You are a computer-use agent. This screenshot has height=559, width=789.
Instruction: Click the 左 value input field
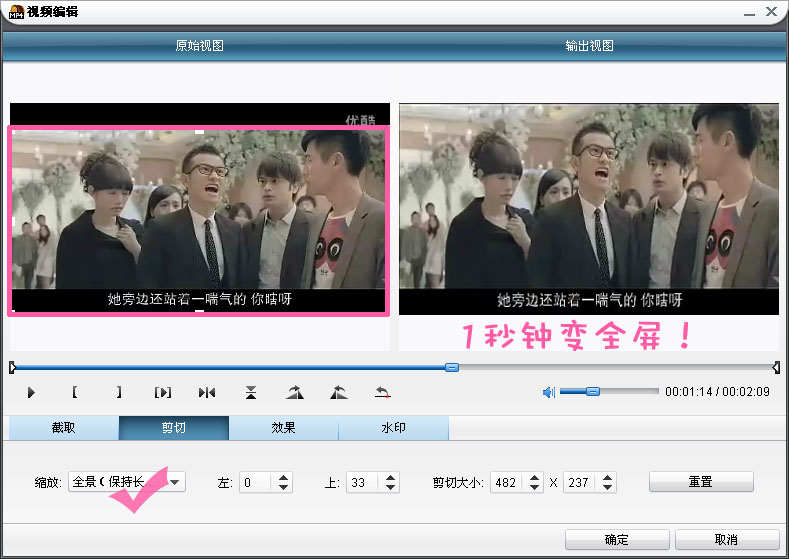coord(255,483)
